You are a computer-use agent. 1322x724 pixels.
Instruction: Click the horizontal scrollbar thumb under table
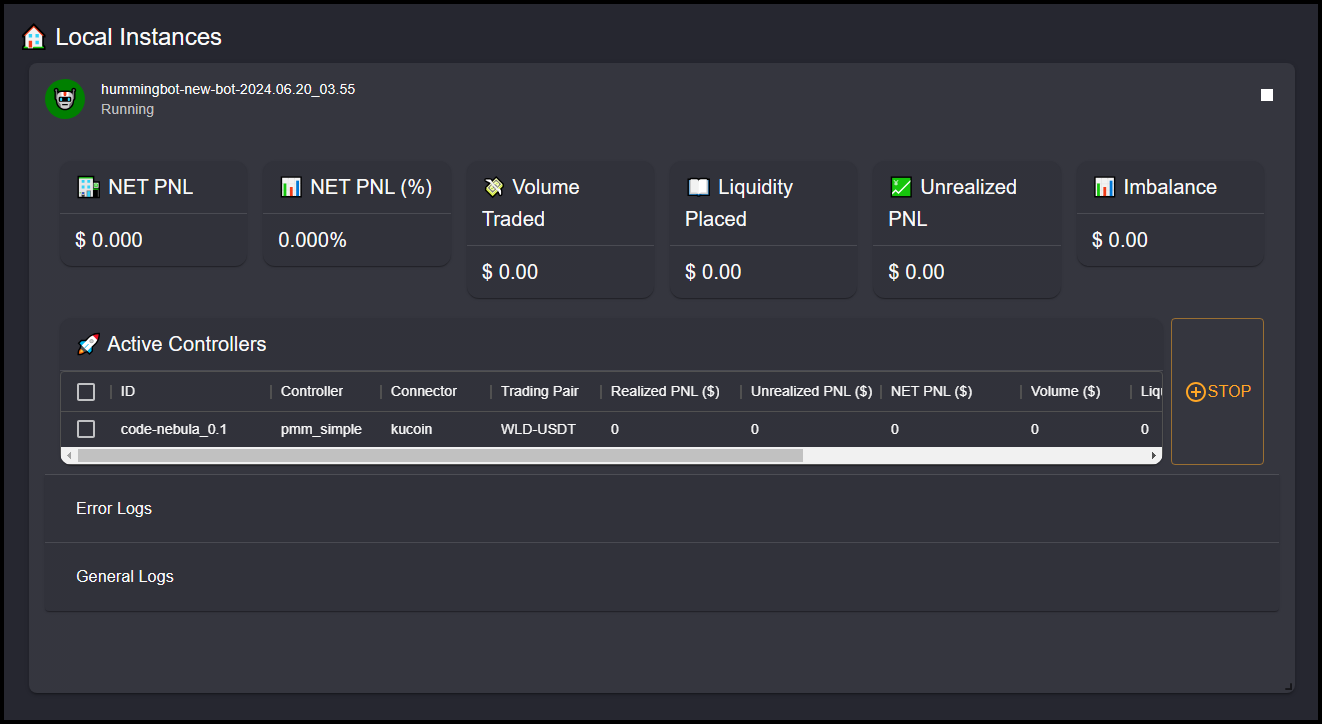click(x=440, y=456)
